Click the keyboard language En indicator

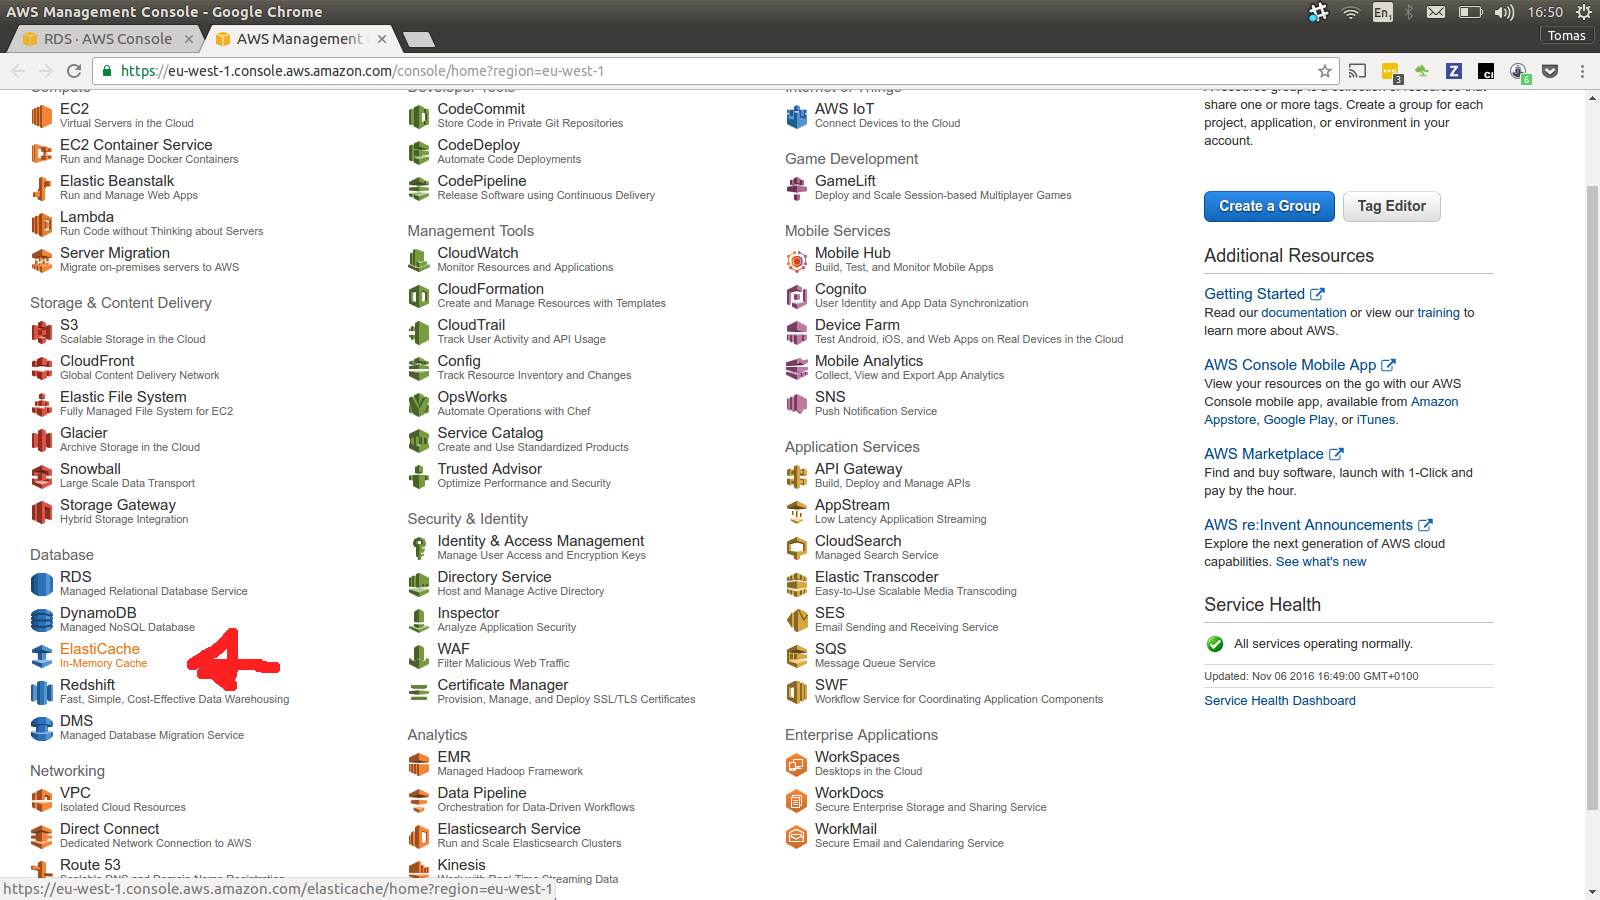point(1382,12)
